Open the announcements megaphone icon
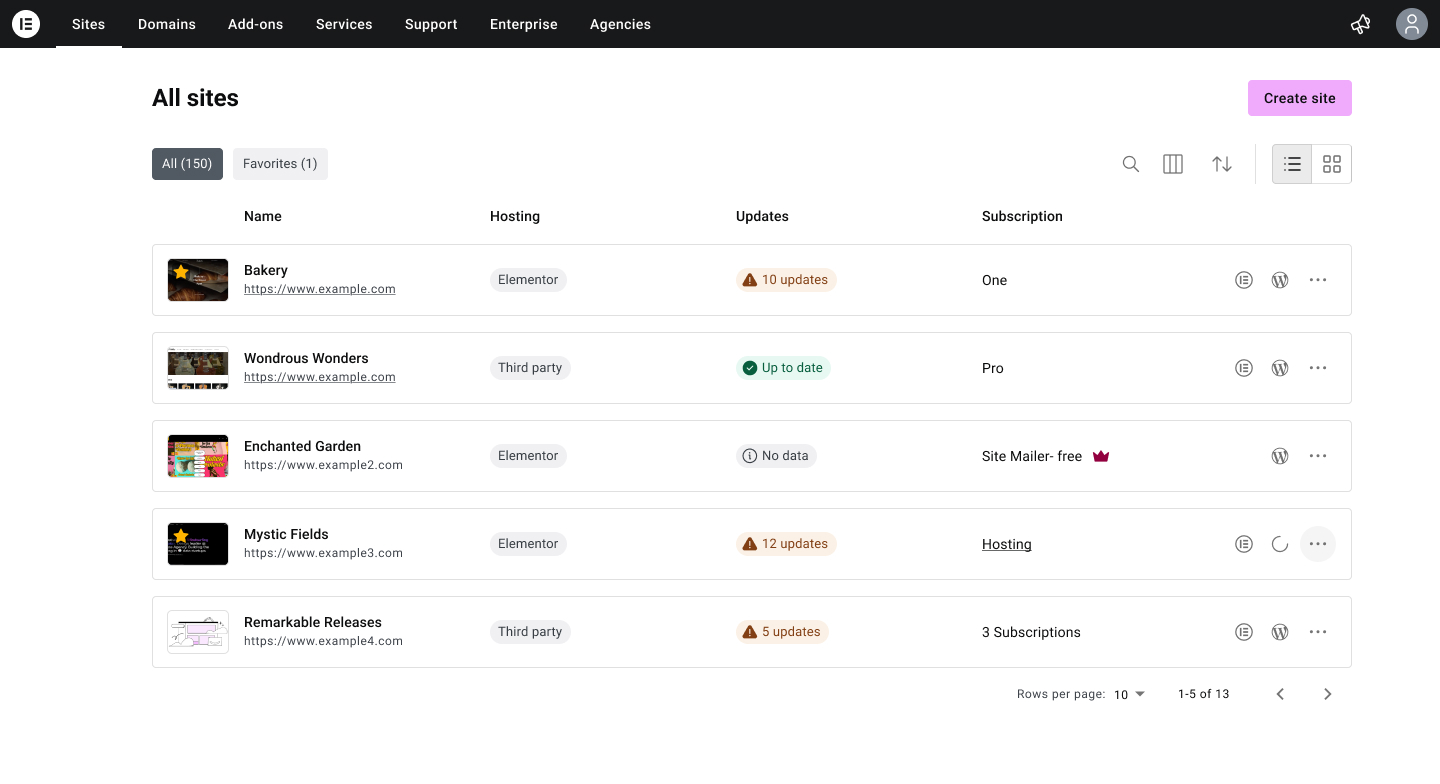This screenshot has height=784, width=1440. point(1360,24)
